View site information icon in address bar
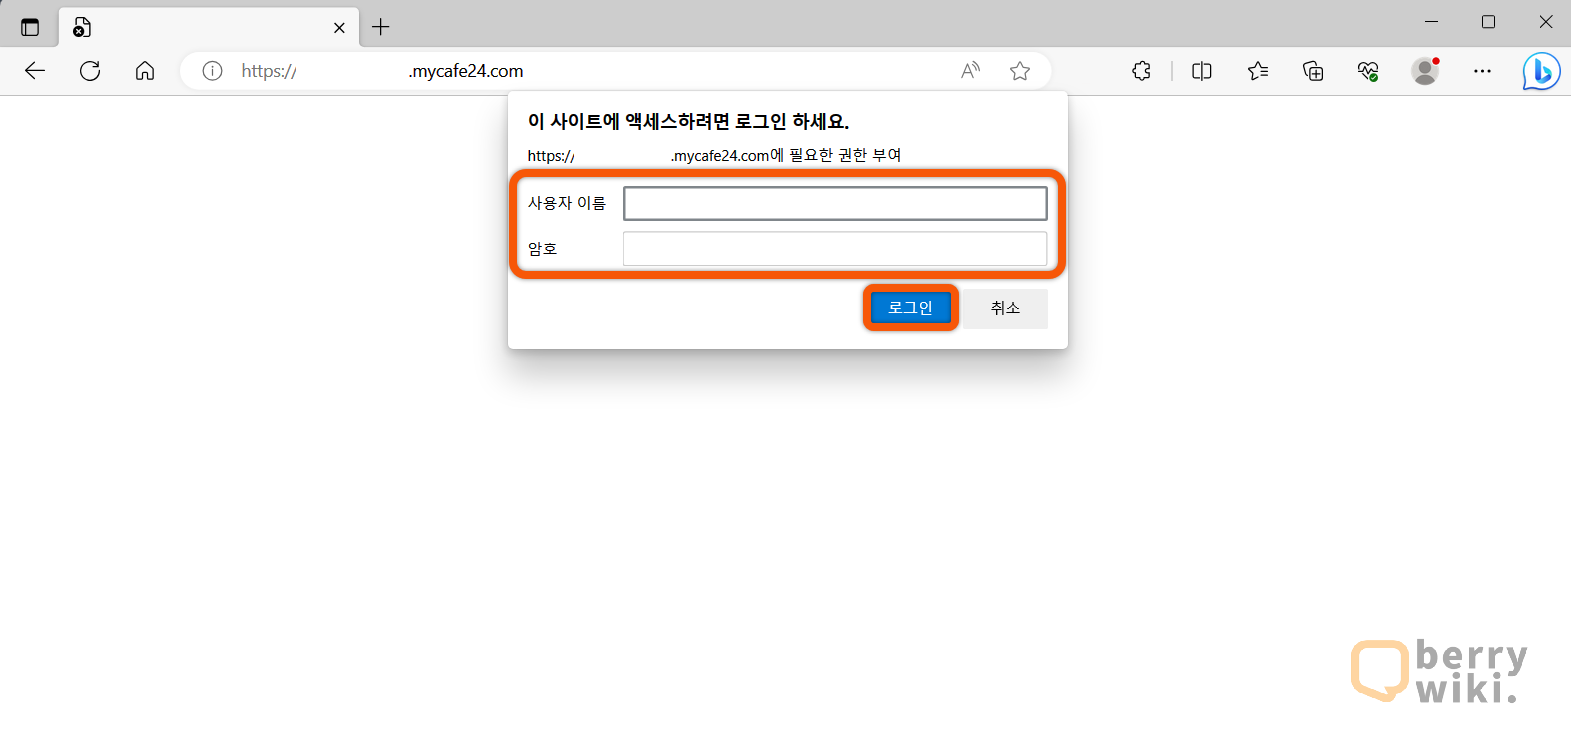Viewport: 1571px width, 732px height. point(212,71)
